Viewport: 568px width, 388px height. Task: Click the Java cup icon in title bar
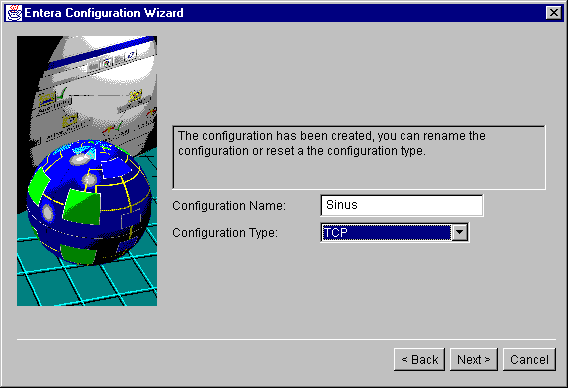(x=14, y=13)
